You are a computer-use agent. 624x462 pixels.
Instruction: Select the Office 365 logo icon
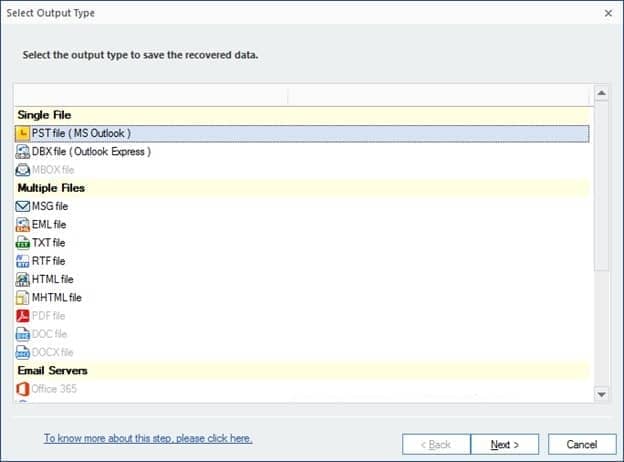click(x=23, y=389)
